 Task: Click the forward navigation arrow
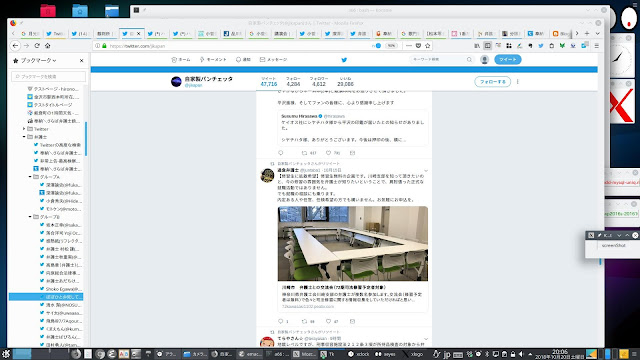(x=27, y=46)
